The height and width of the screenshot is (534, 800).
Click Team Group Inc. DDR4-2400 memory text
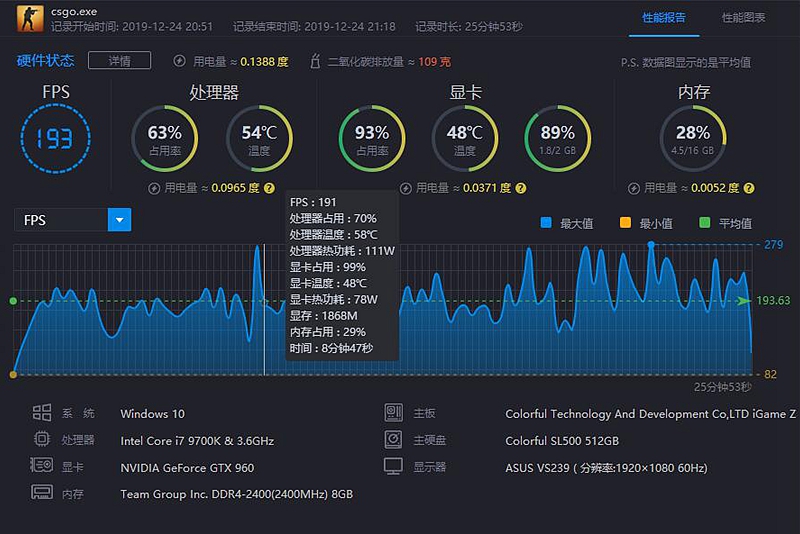coord(236,494)
